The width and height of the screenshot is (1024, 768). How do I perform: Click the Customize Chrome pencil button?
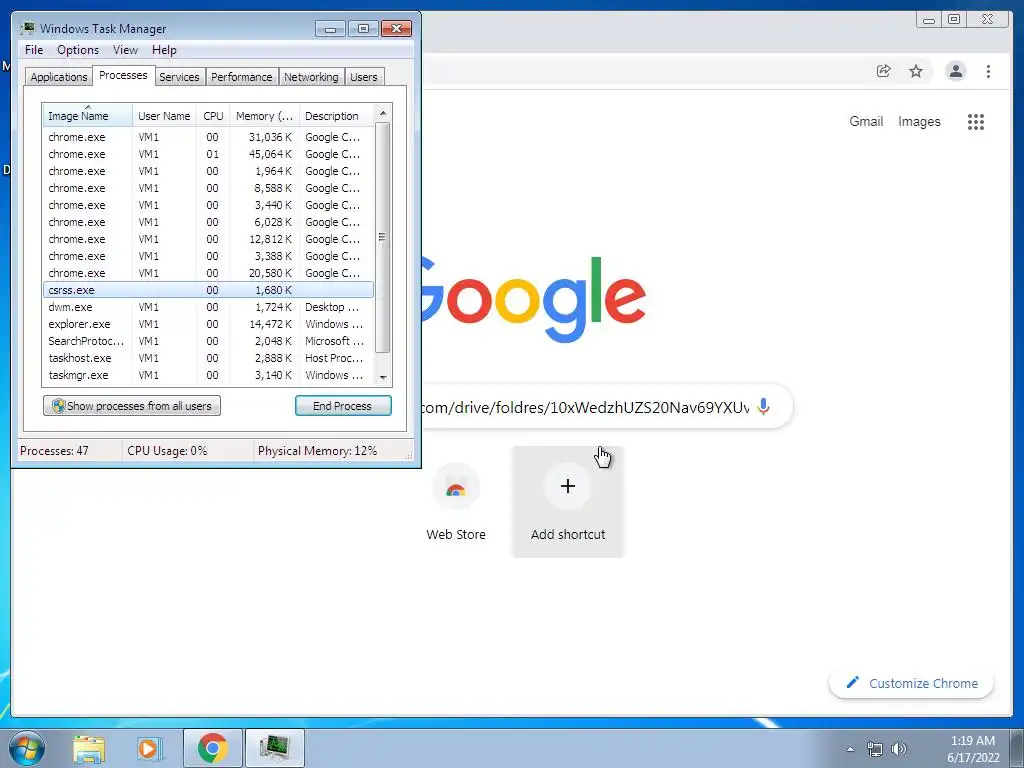(912, 683)
